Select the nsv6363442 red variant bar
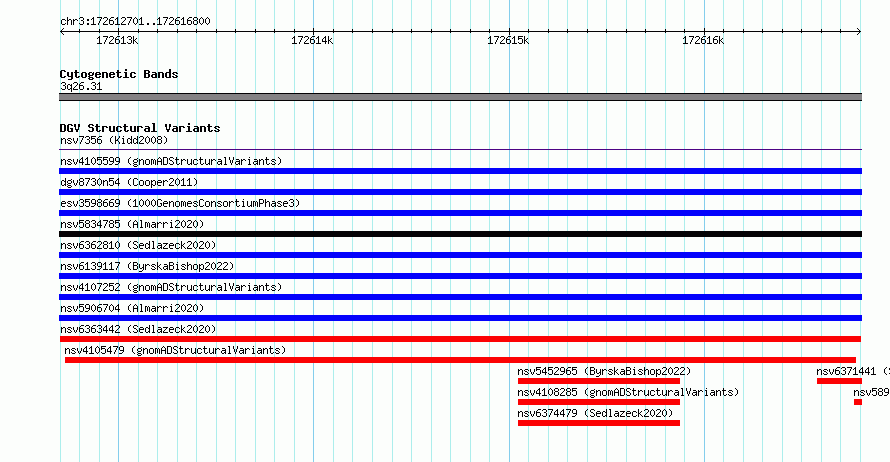The width and height of the screenshot is (890, 462). pos(460,339)
